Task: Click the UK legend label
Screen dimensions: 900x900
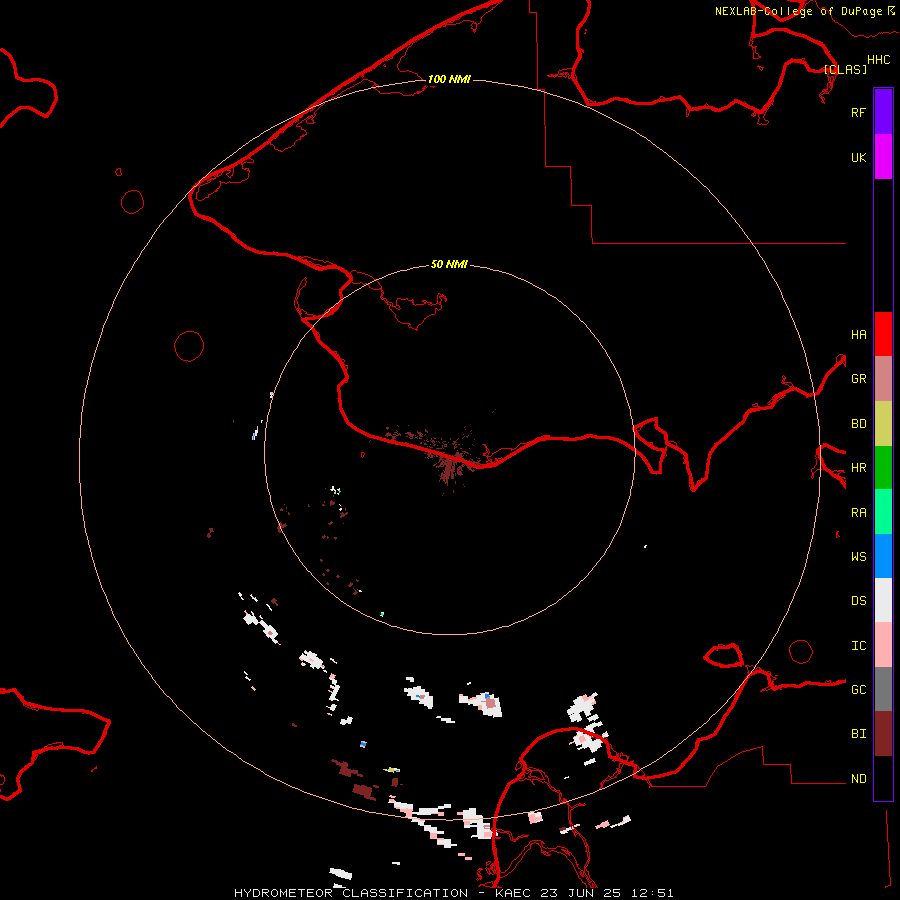Action: [x=858, y=157]
